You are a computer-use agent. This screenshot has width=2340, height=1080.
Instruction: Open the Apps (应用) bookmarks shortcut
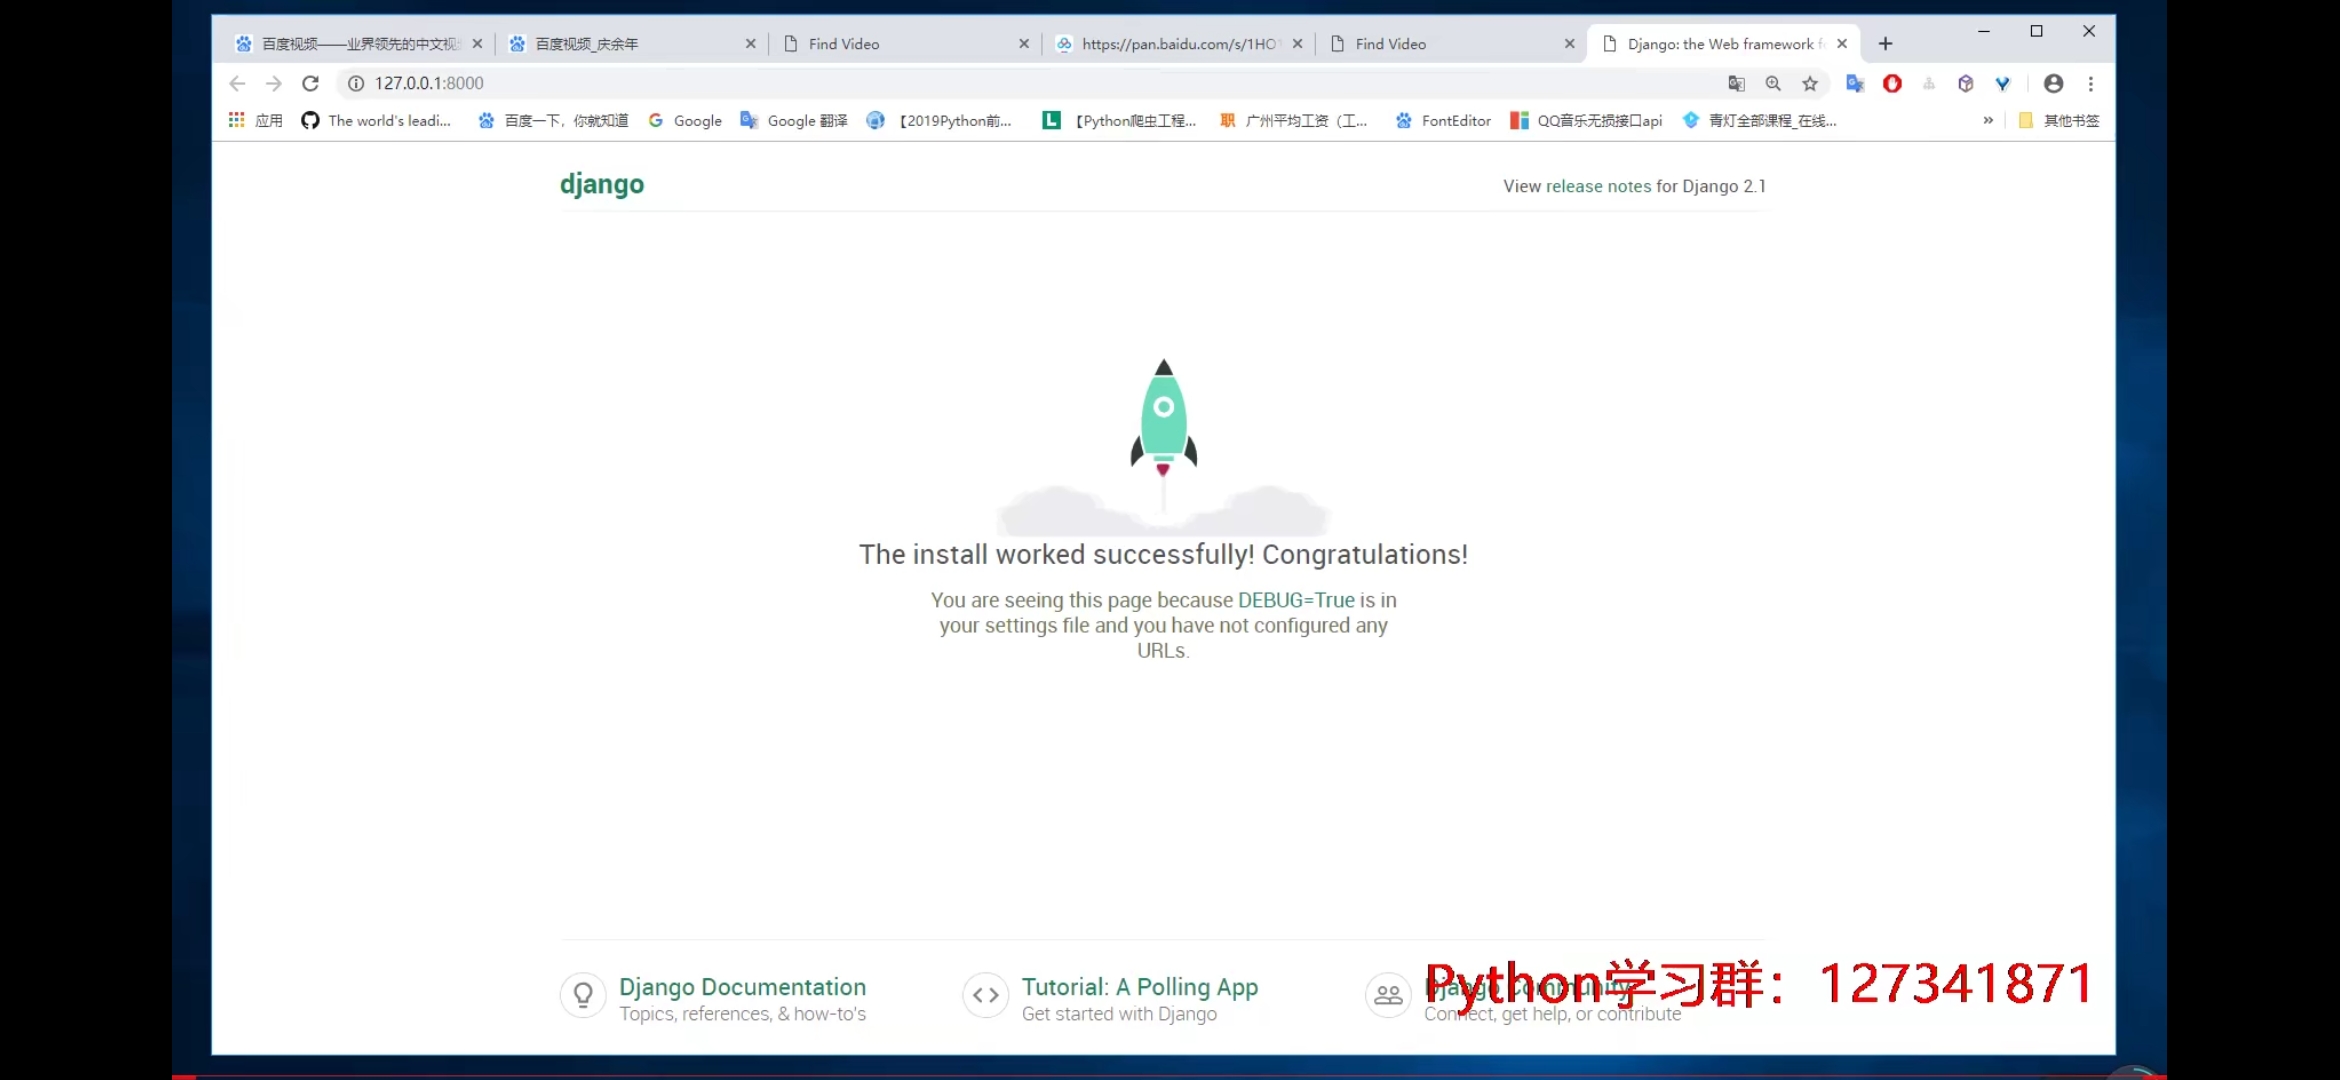tap(255, 120)
